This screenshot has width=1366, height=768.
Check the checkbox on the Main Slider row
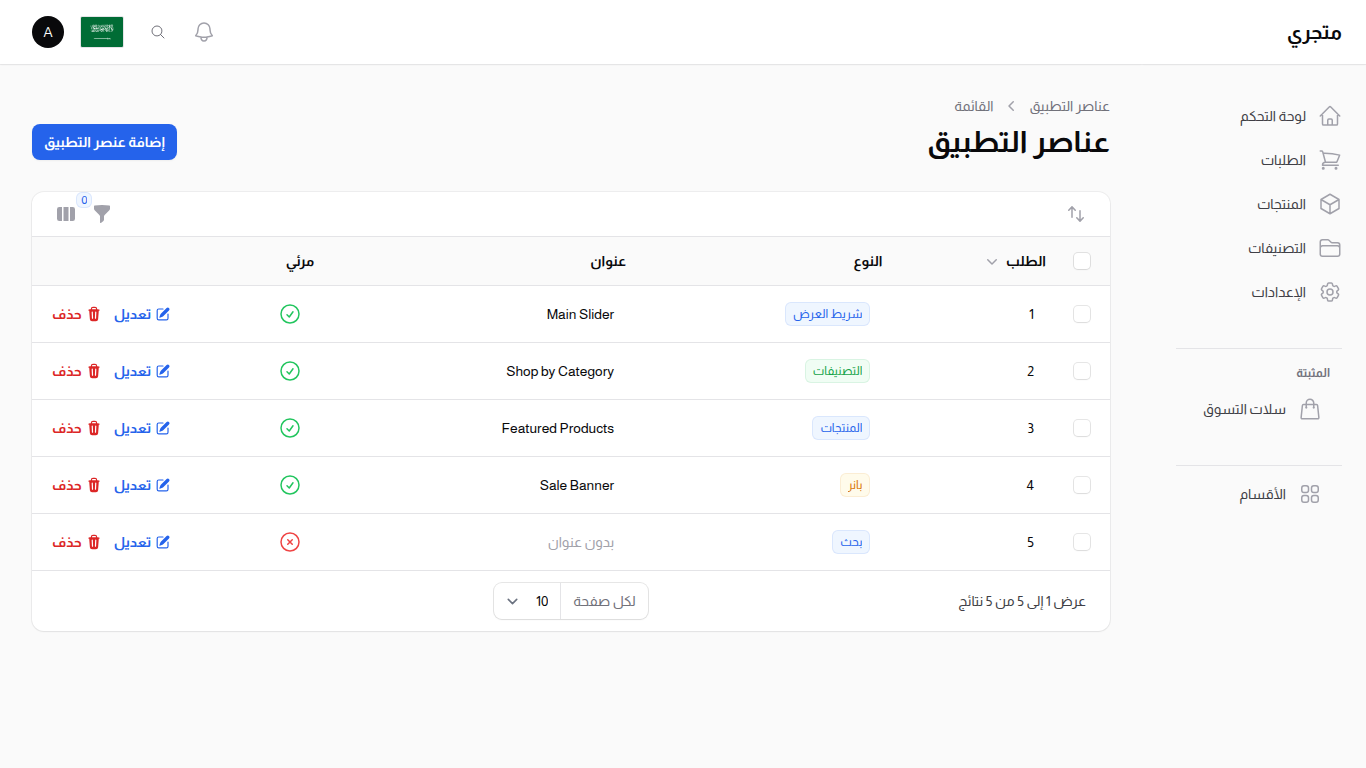tap(1082, 314)
